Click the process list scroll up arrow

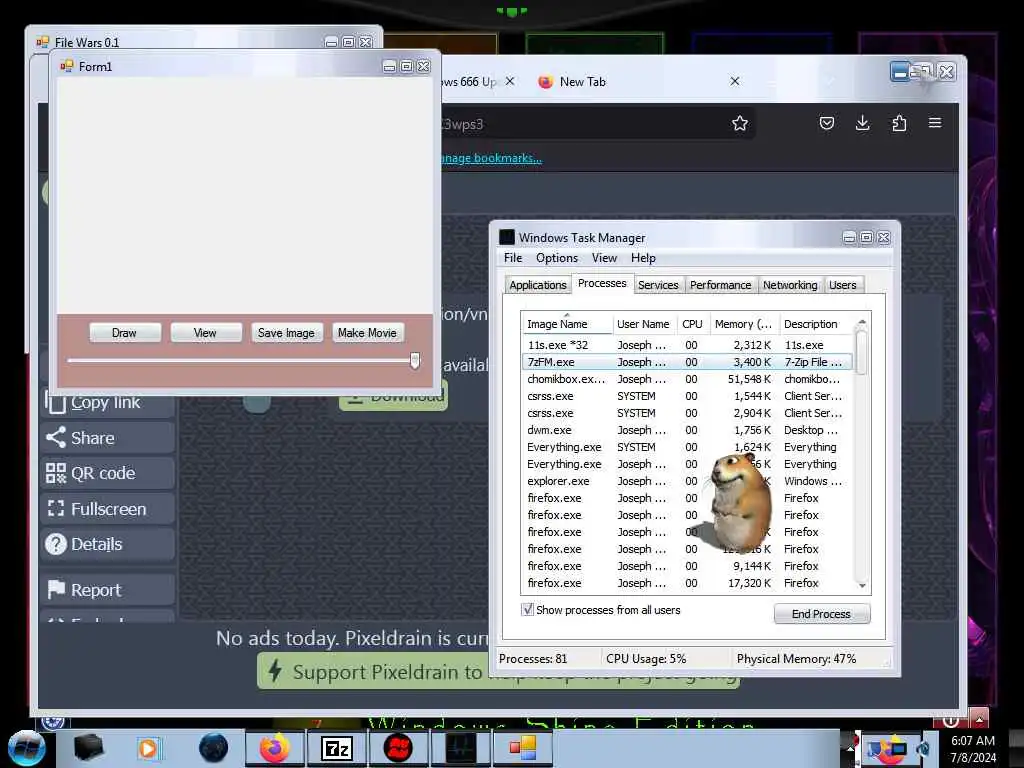click(862, 322)
